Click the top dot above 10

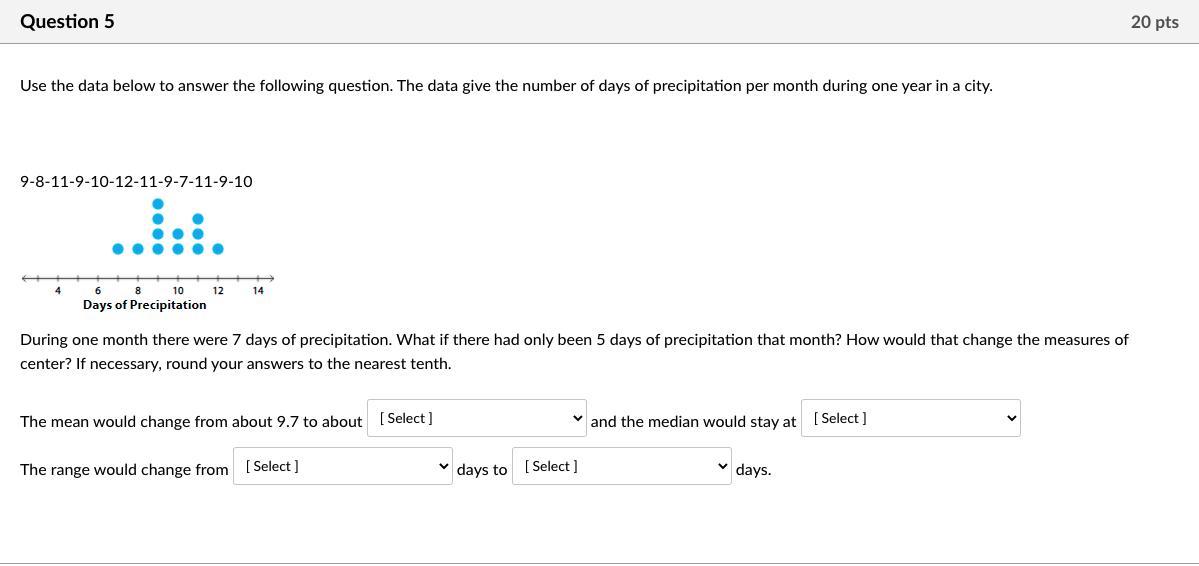pyautogui.click(x=178, y=234)
